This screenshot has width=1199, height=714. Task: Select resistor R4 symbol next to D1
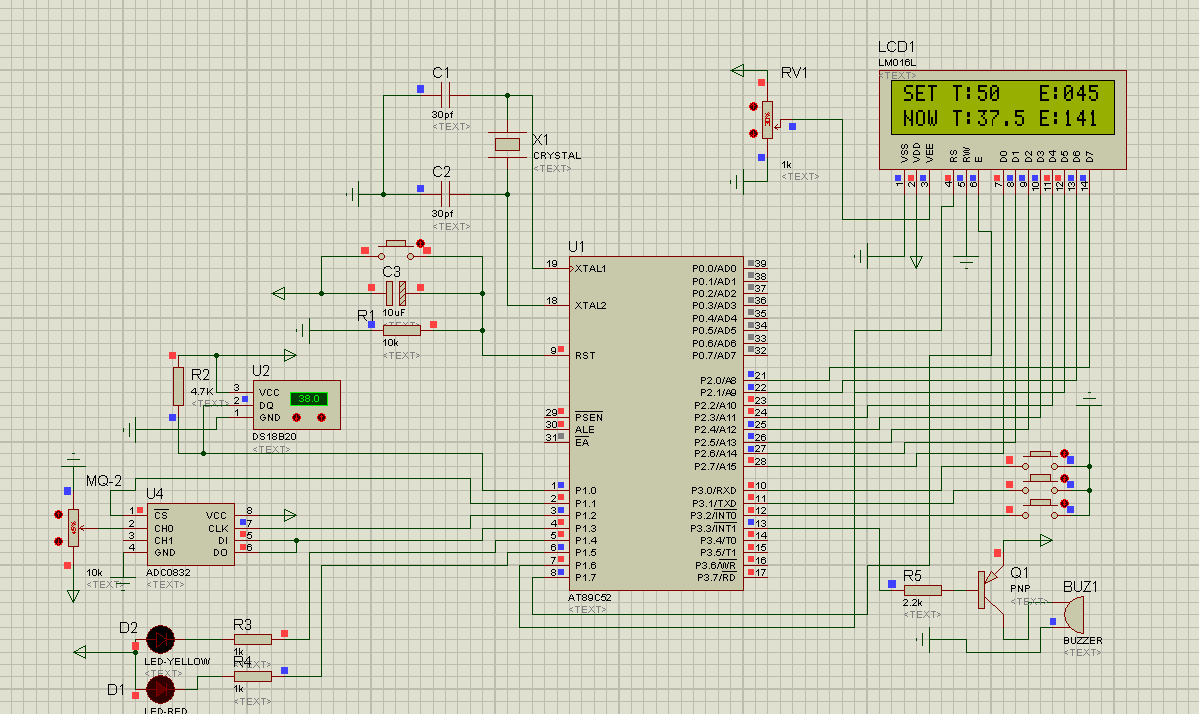tap(252, 676)
